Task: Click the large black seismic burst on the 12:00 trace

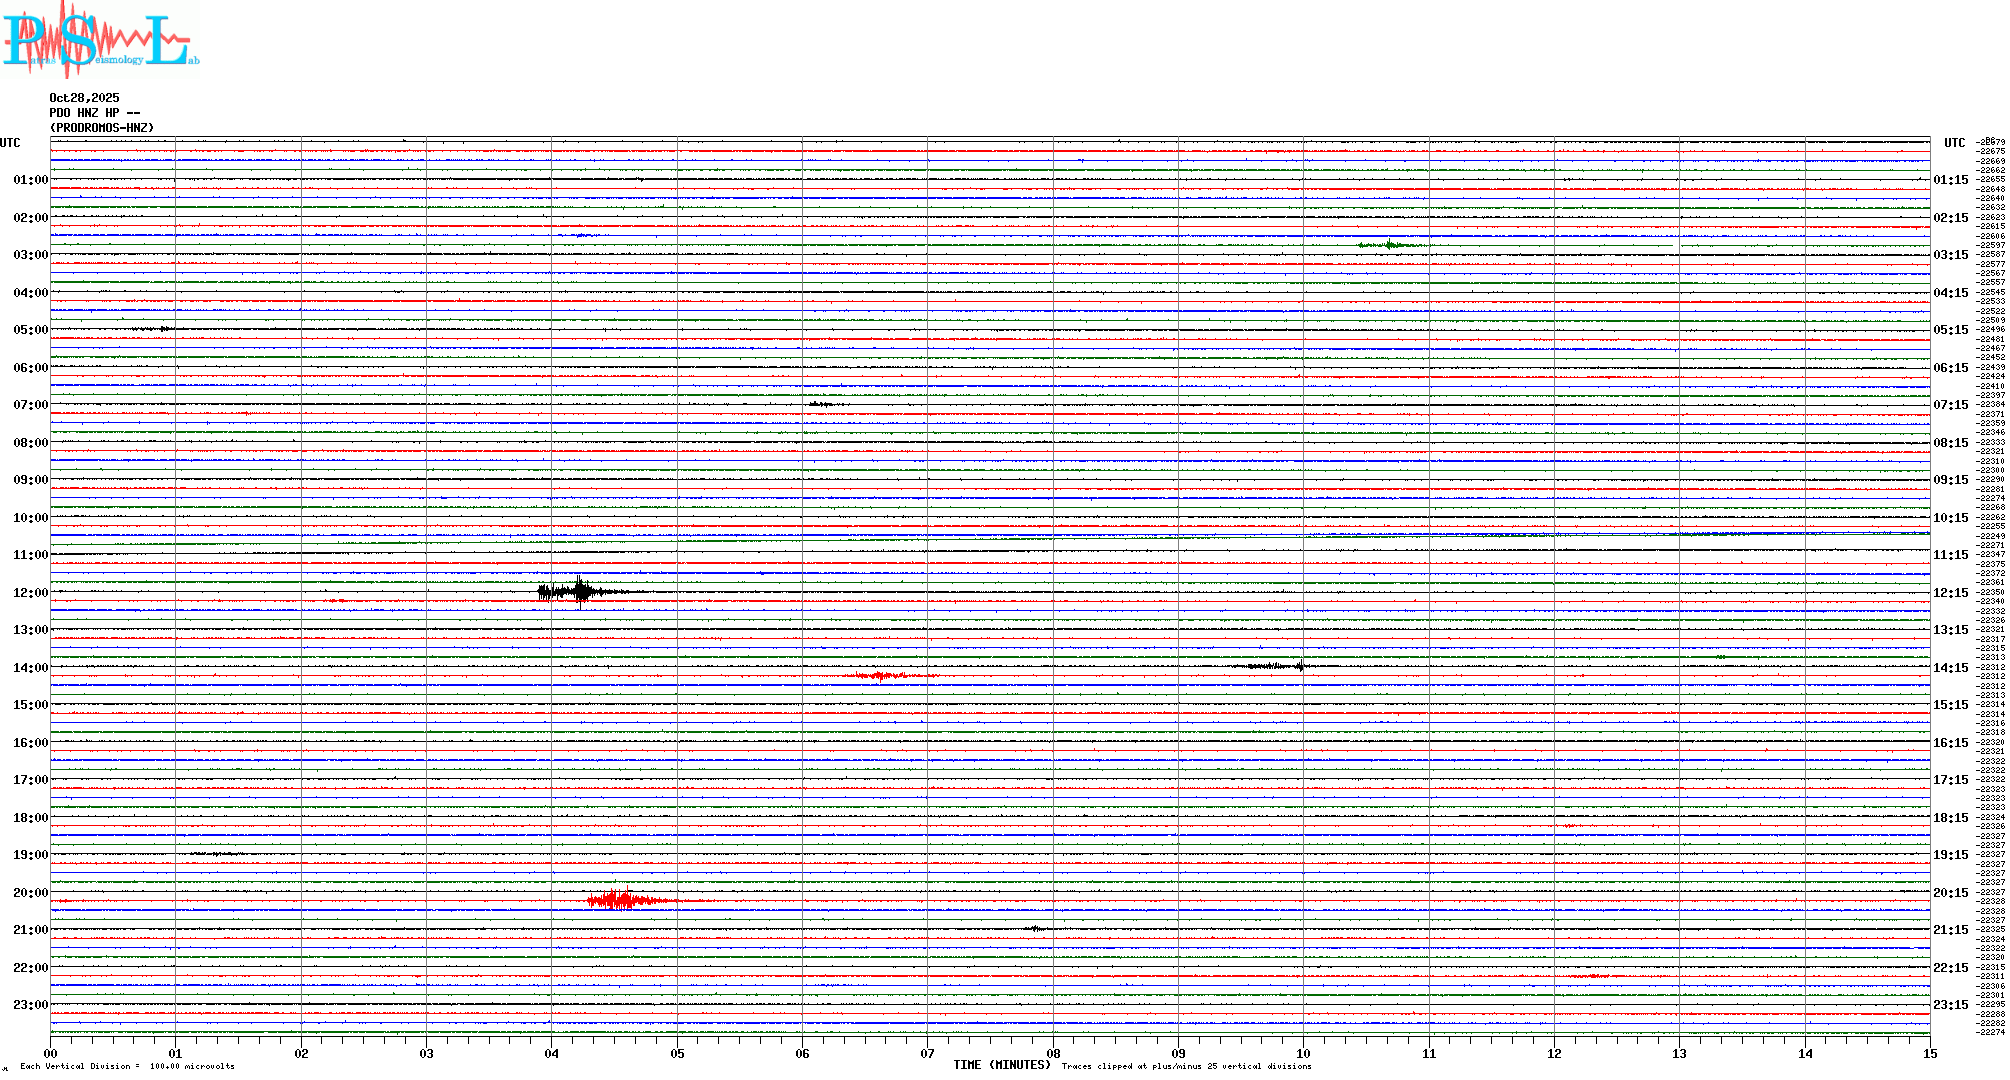Action: coord(578,592)
